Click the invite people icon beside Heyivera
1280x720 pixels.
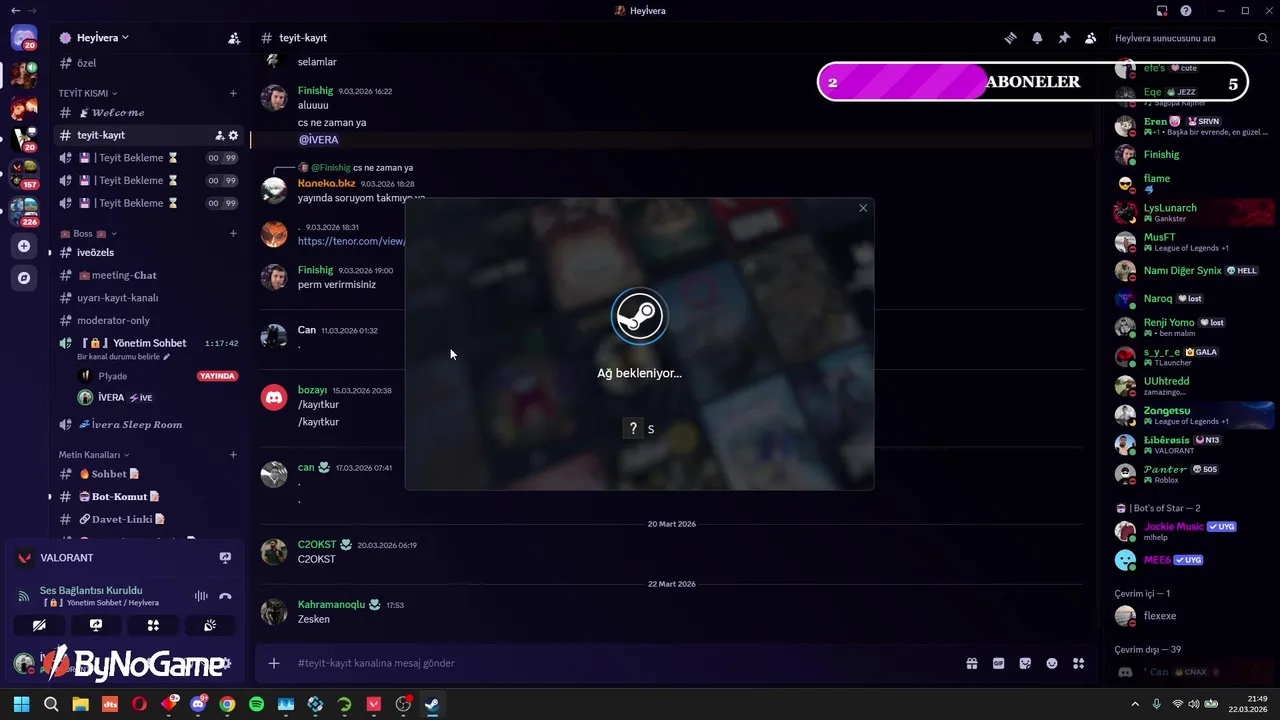point(234,38)
